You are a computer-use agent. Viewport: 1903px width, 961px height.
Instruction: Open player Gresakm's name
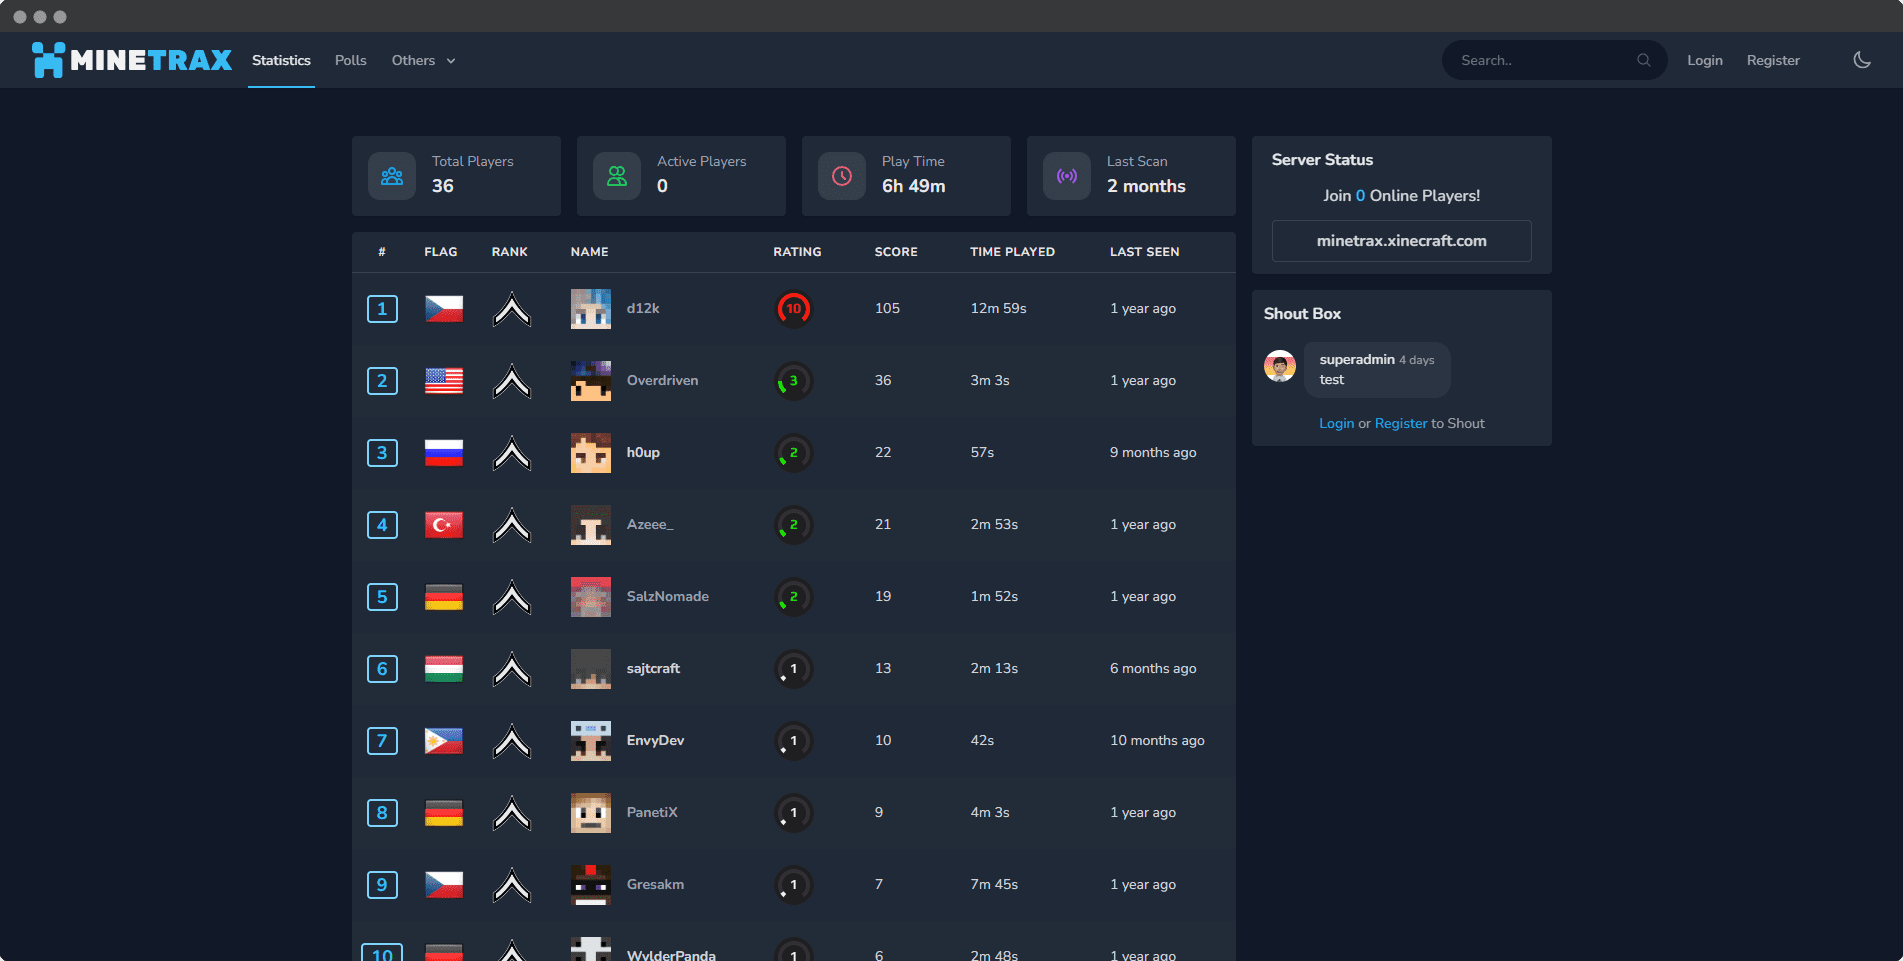(655, 885)
